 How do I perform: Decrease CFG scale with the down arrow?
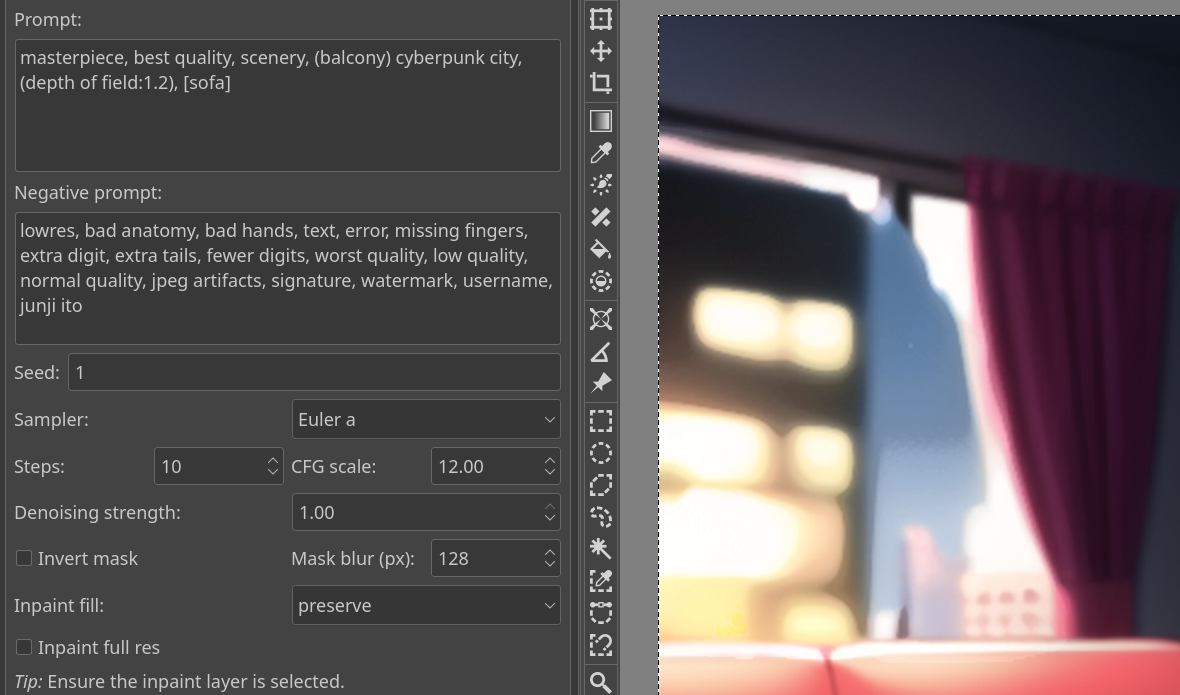[x=549, y=472]
